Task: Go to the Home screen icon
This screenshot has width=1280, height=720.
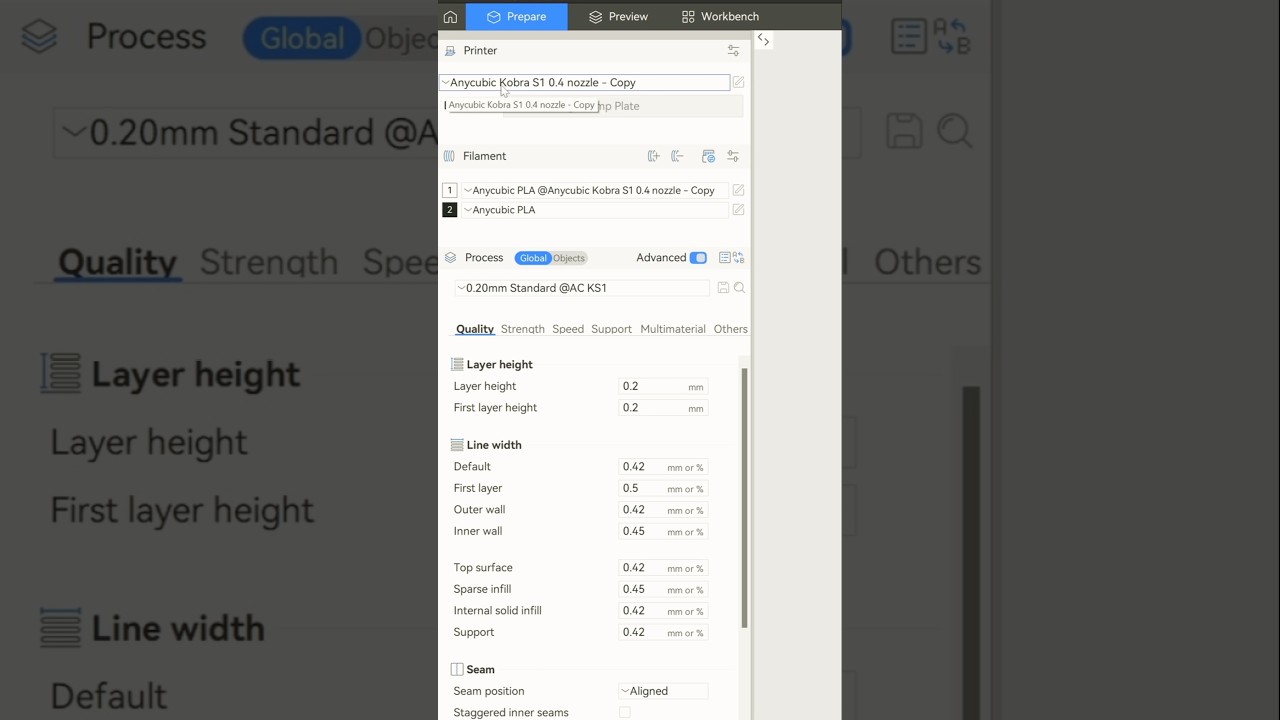Action: [450, 17]
